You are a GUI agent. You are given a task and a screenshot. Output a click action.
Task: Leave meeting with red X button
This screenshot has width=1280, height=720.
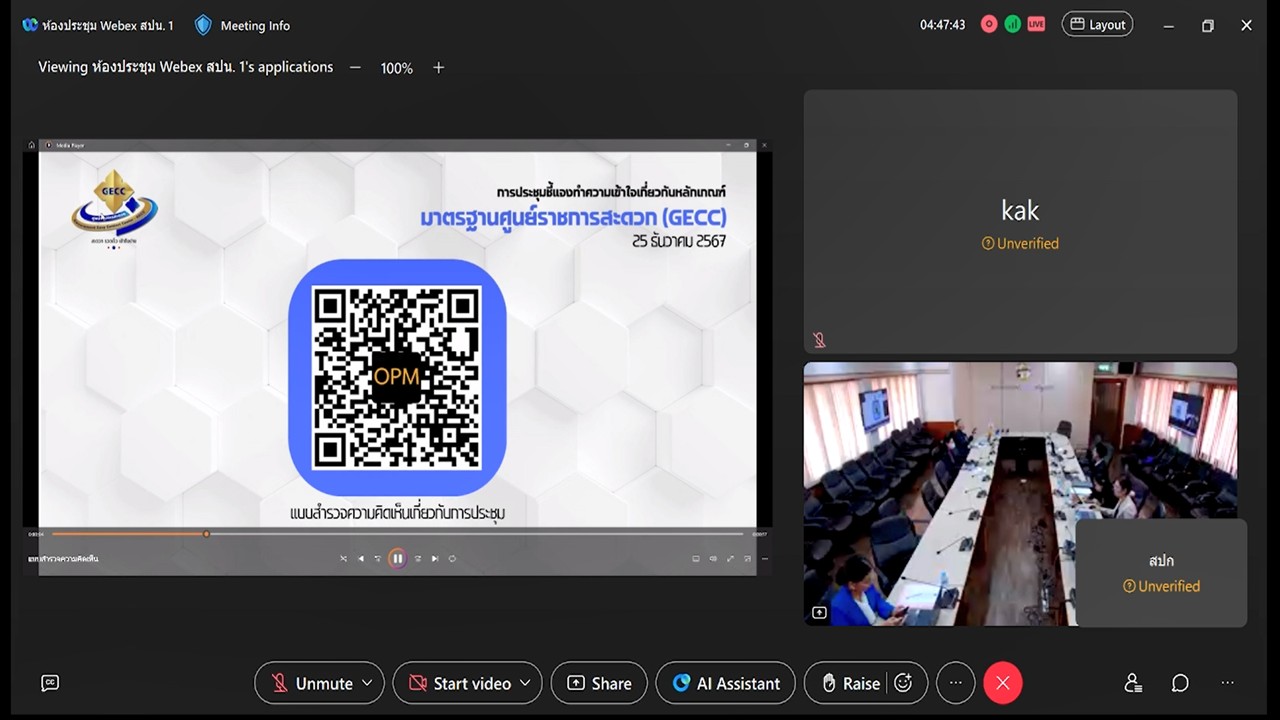[x=1003, y=683]
